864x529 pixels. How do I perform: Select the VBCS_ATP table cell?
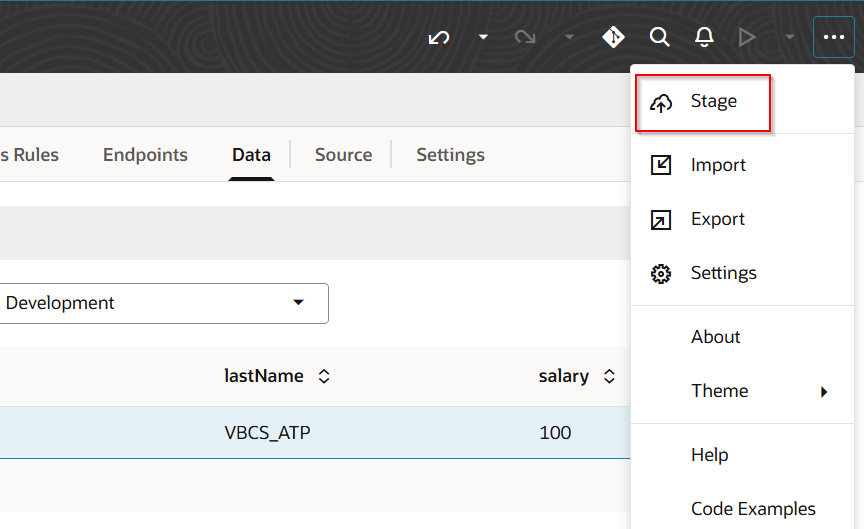coord(267,433)
